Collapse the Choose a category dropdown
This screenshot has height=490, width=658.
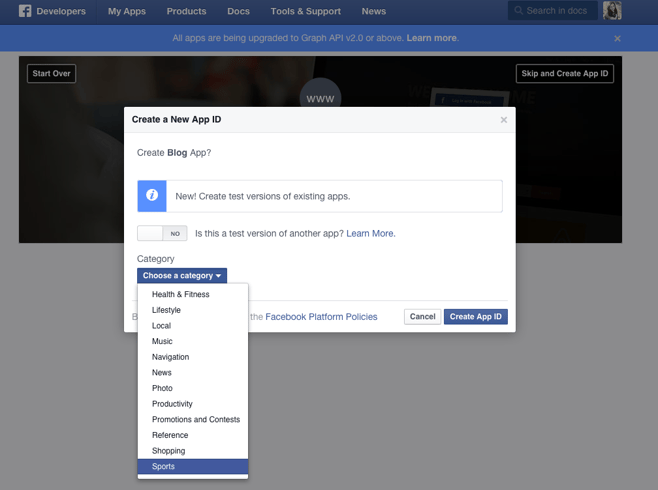click(x=182, y=276)
